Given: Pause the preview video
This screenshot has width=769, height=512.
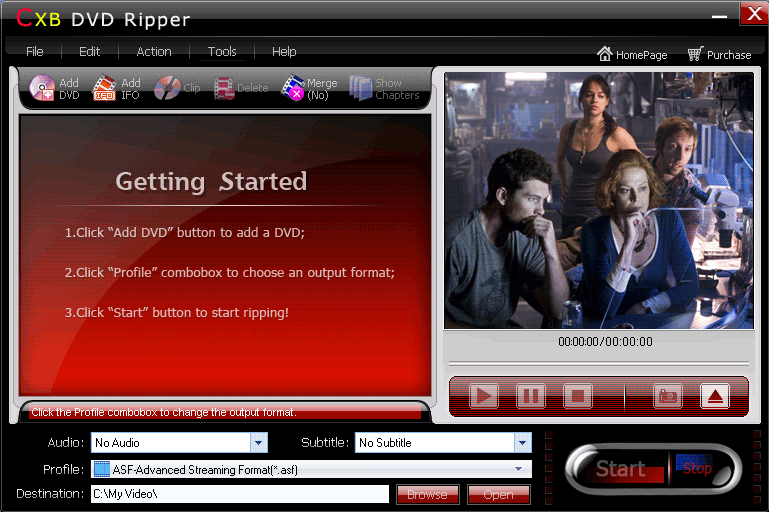Looking at the screenshot, I should (531, 396).
